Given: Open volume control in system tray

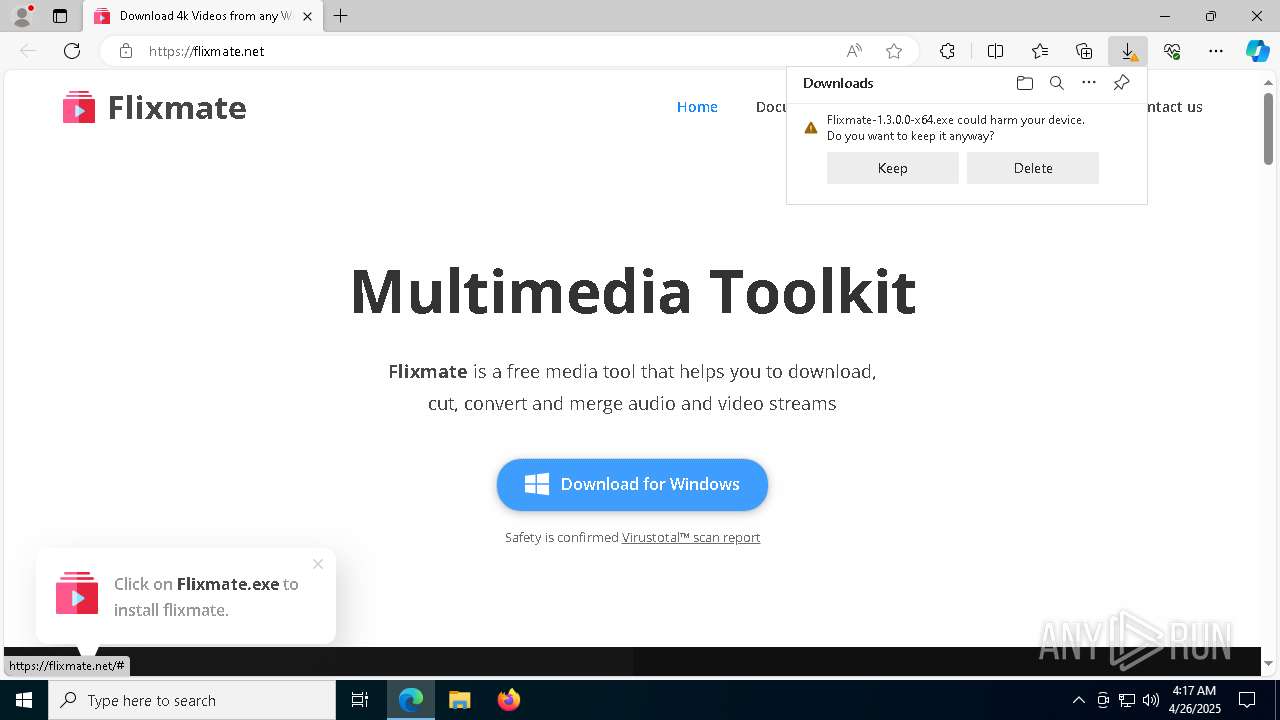Looking at the screenshot, I should 1150,700.
